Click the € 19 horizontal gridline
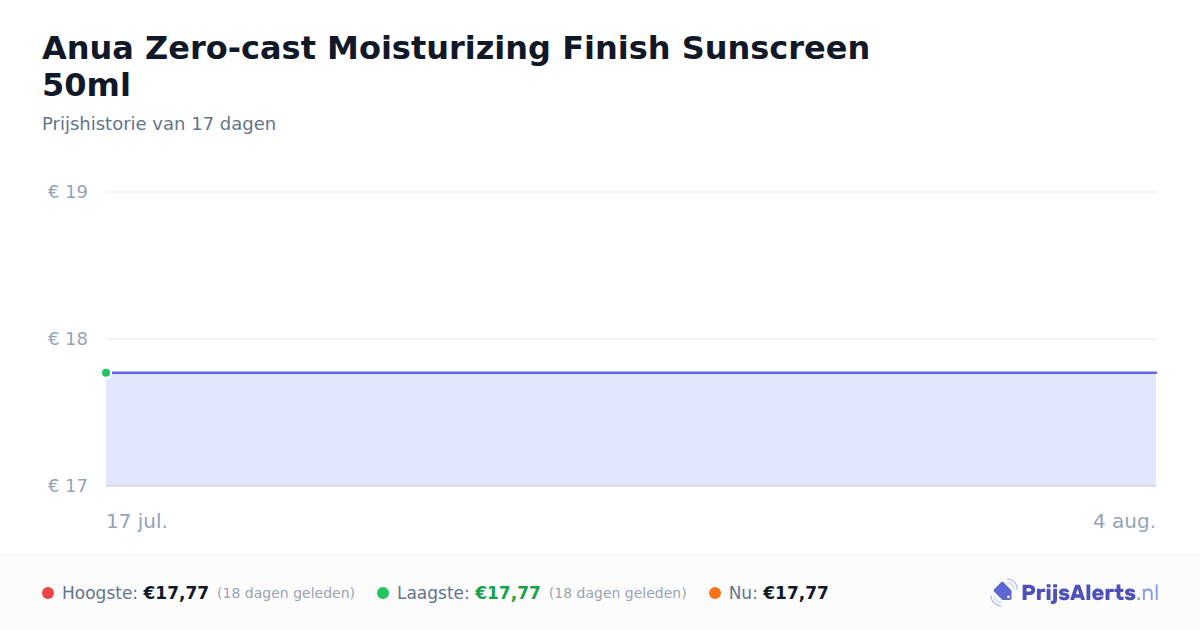1200x630 pixels. click(631, 192)
